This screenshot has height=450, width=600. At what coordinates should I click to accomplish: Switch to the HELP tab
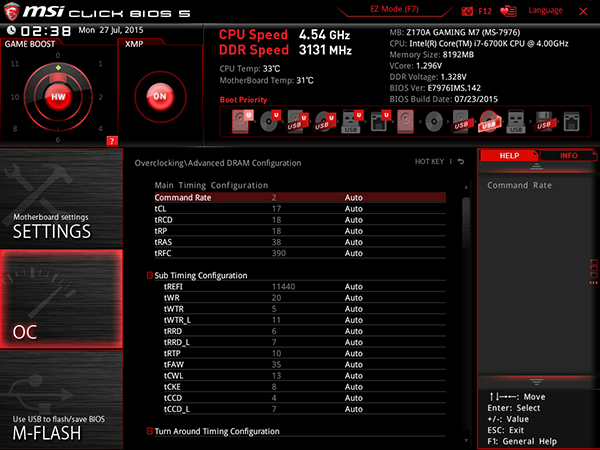[x=509, y=155]
